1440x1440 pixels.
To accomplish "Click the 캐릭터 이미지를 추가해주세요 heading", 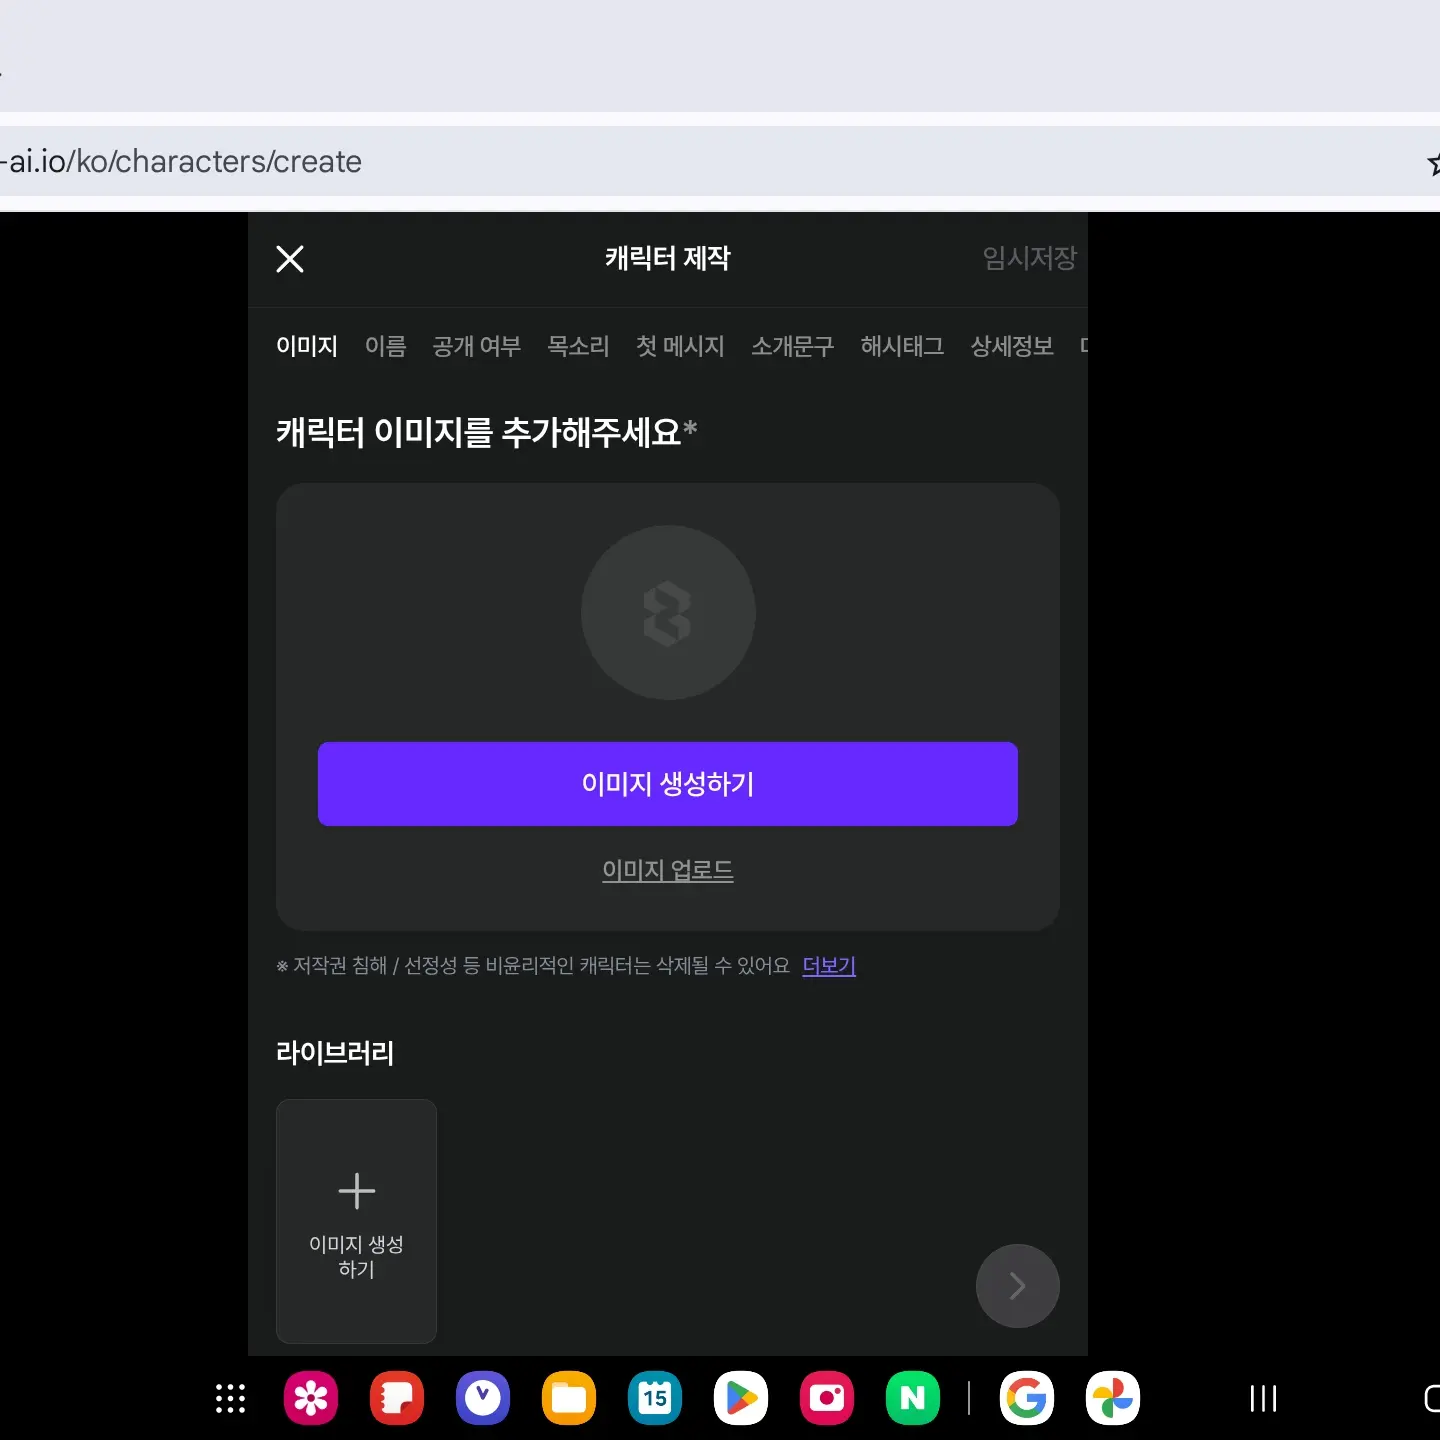I will point(486,432).
